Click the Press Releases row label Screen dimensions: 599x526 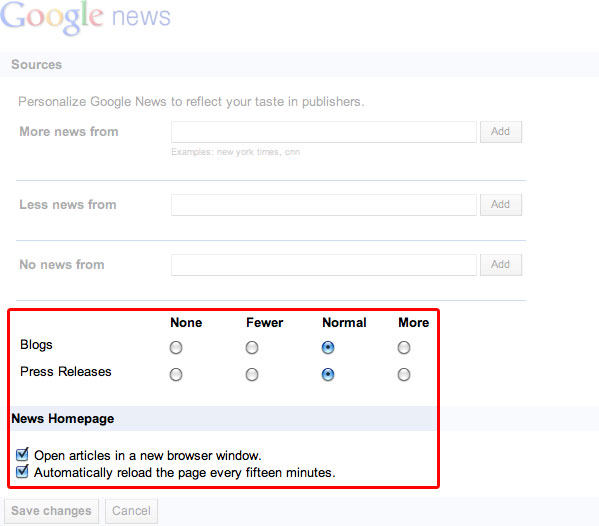pyautogui.click(x=66, y=372)
